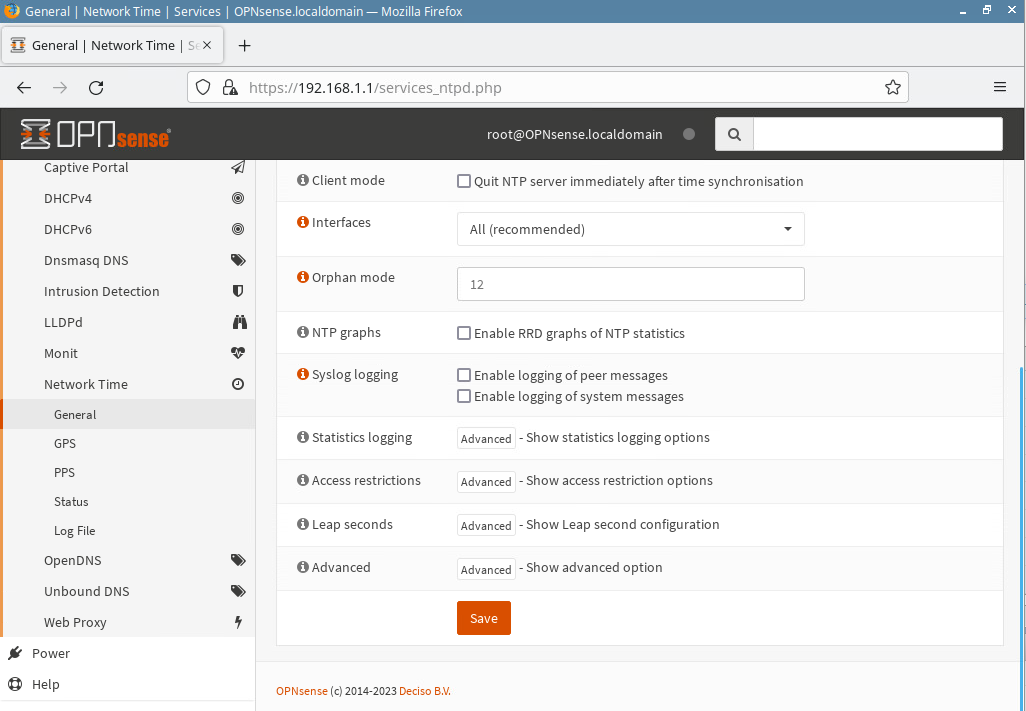The image size is (1026, 711).
Task: Click the Monit heartbeat icon
Action: coord(238,353)
